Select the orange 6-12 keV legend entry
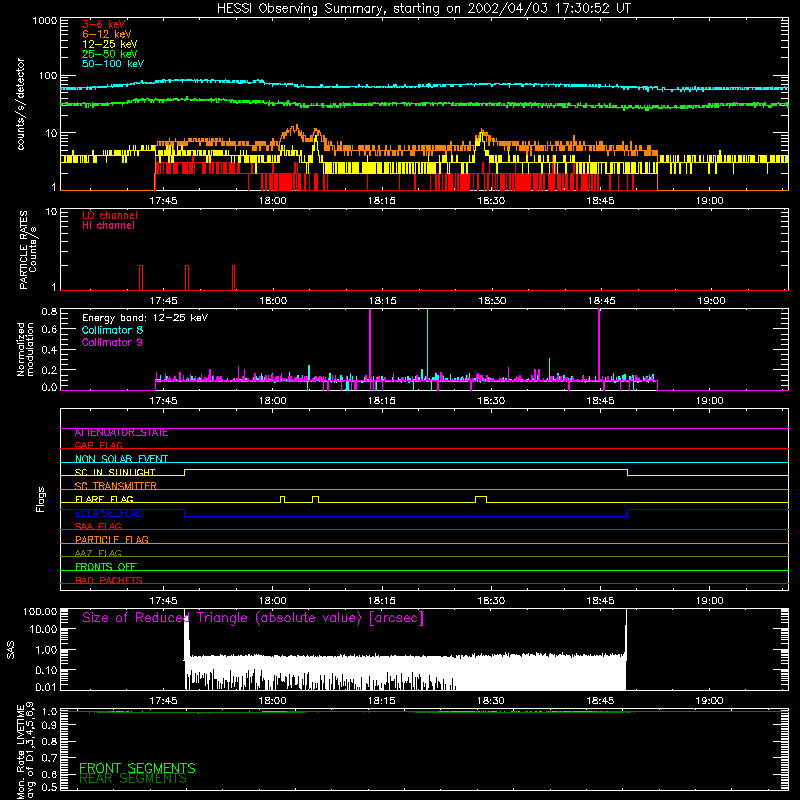This screenshot has height=800, width=800. point(107,34)
